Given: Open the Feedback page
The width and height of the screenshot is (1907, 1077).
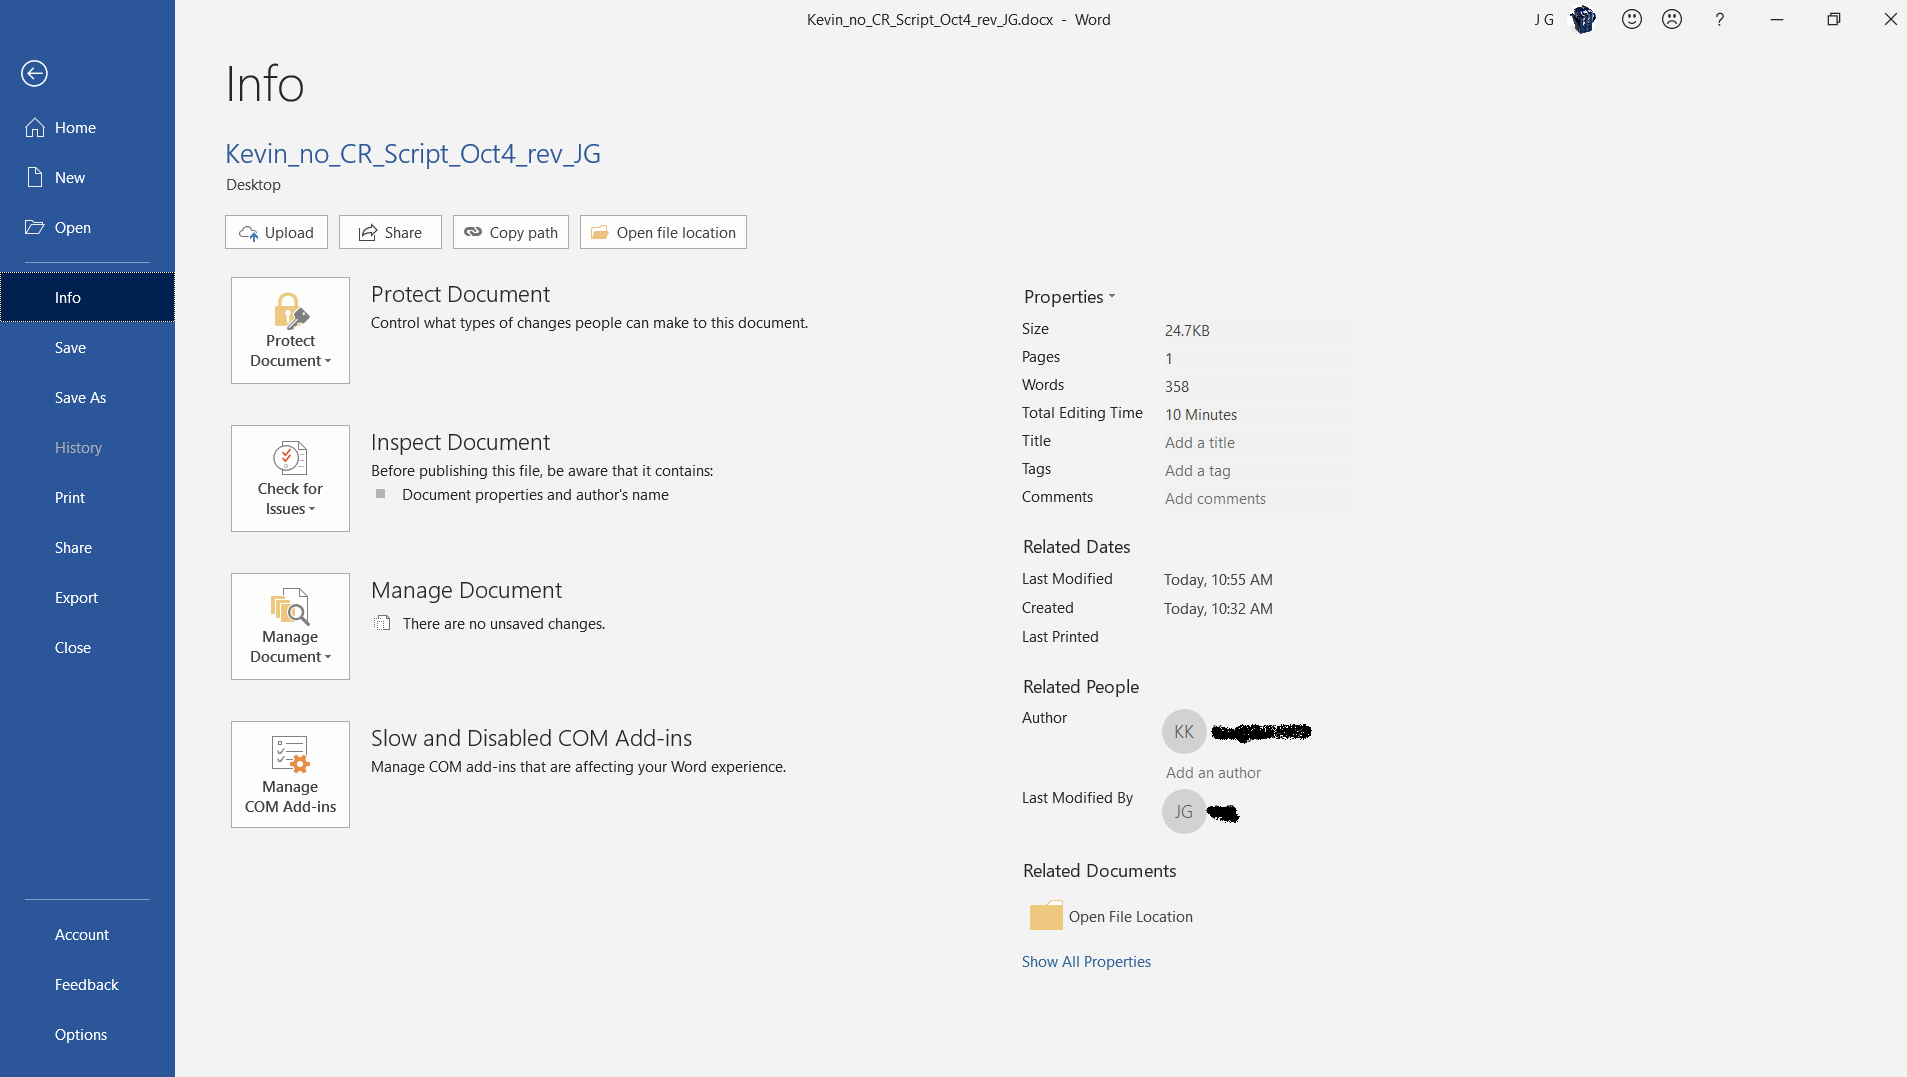Looking at the screenshot, I should tap(87, 985).
